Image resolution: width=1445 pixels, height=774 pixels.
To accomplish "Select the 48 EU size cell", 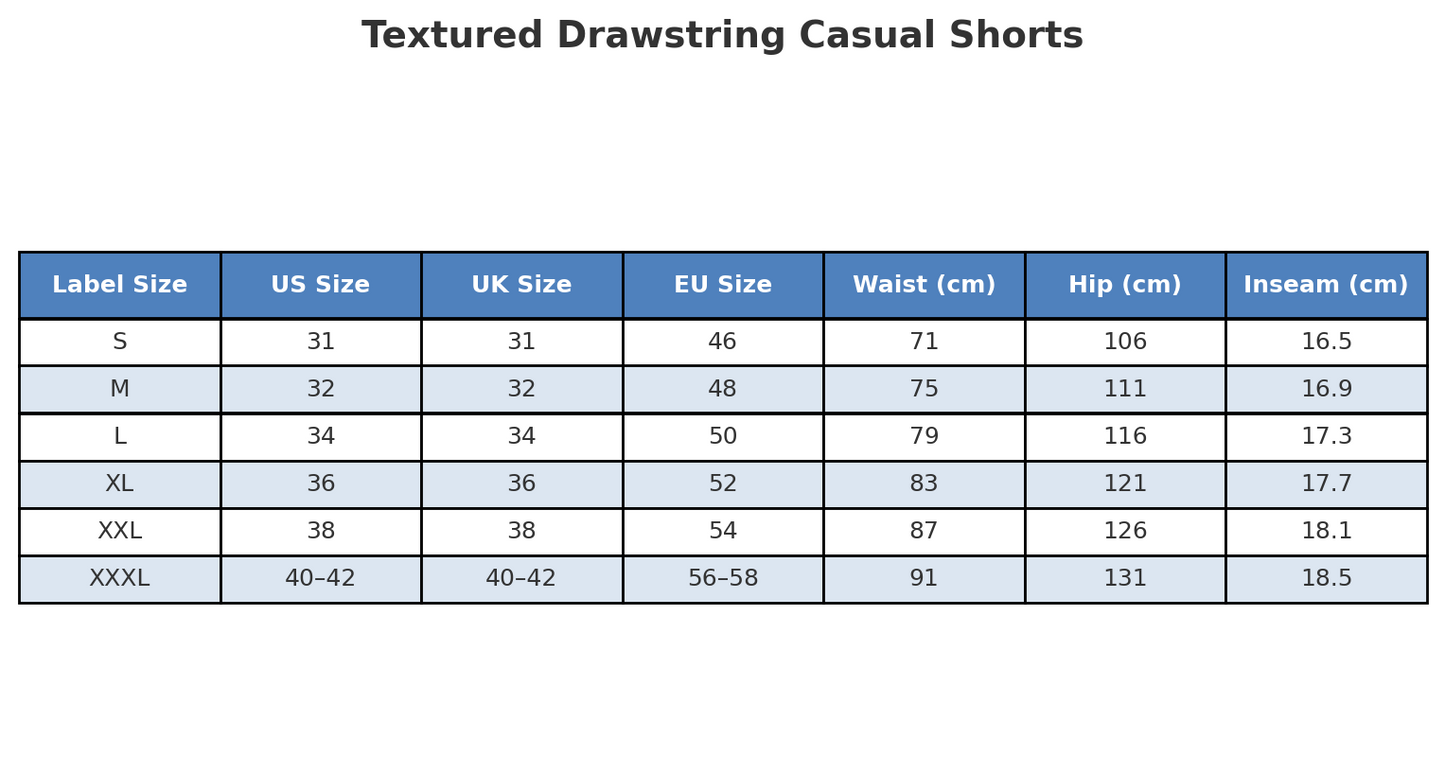I will tap(722, 390).
